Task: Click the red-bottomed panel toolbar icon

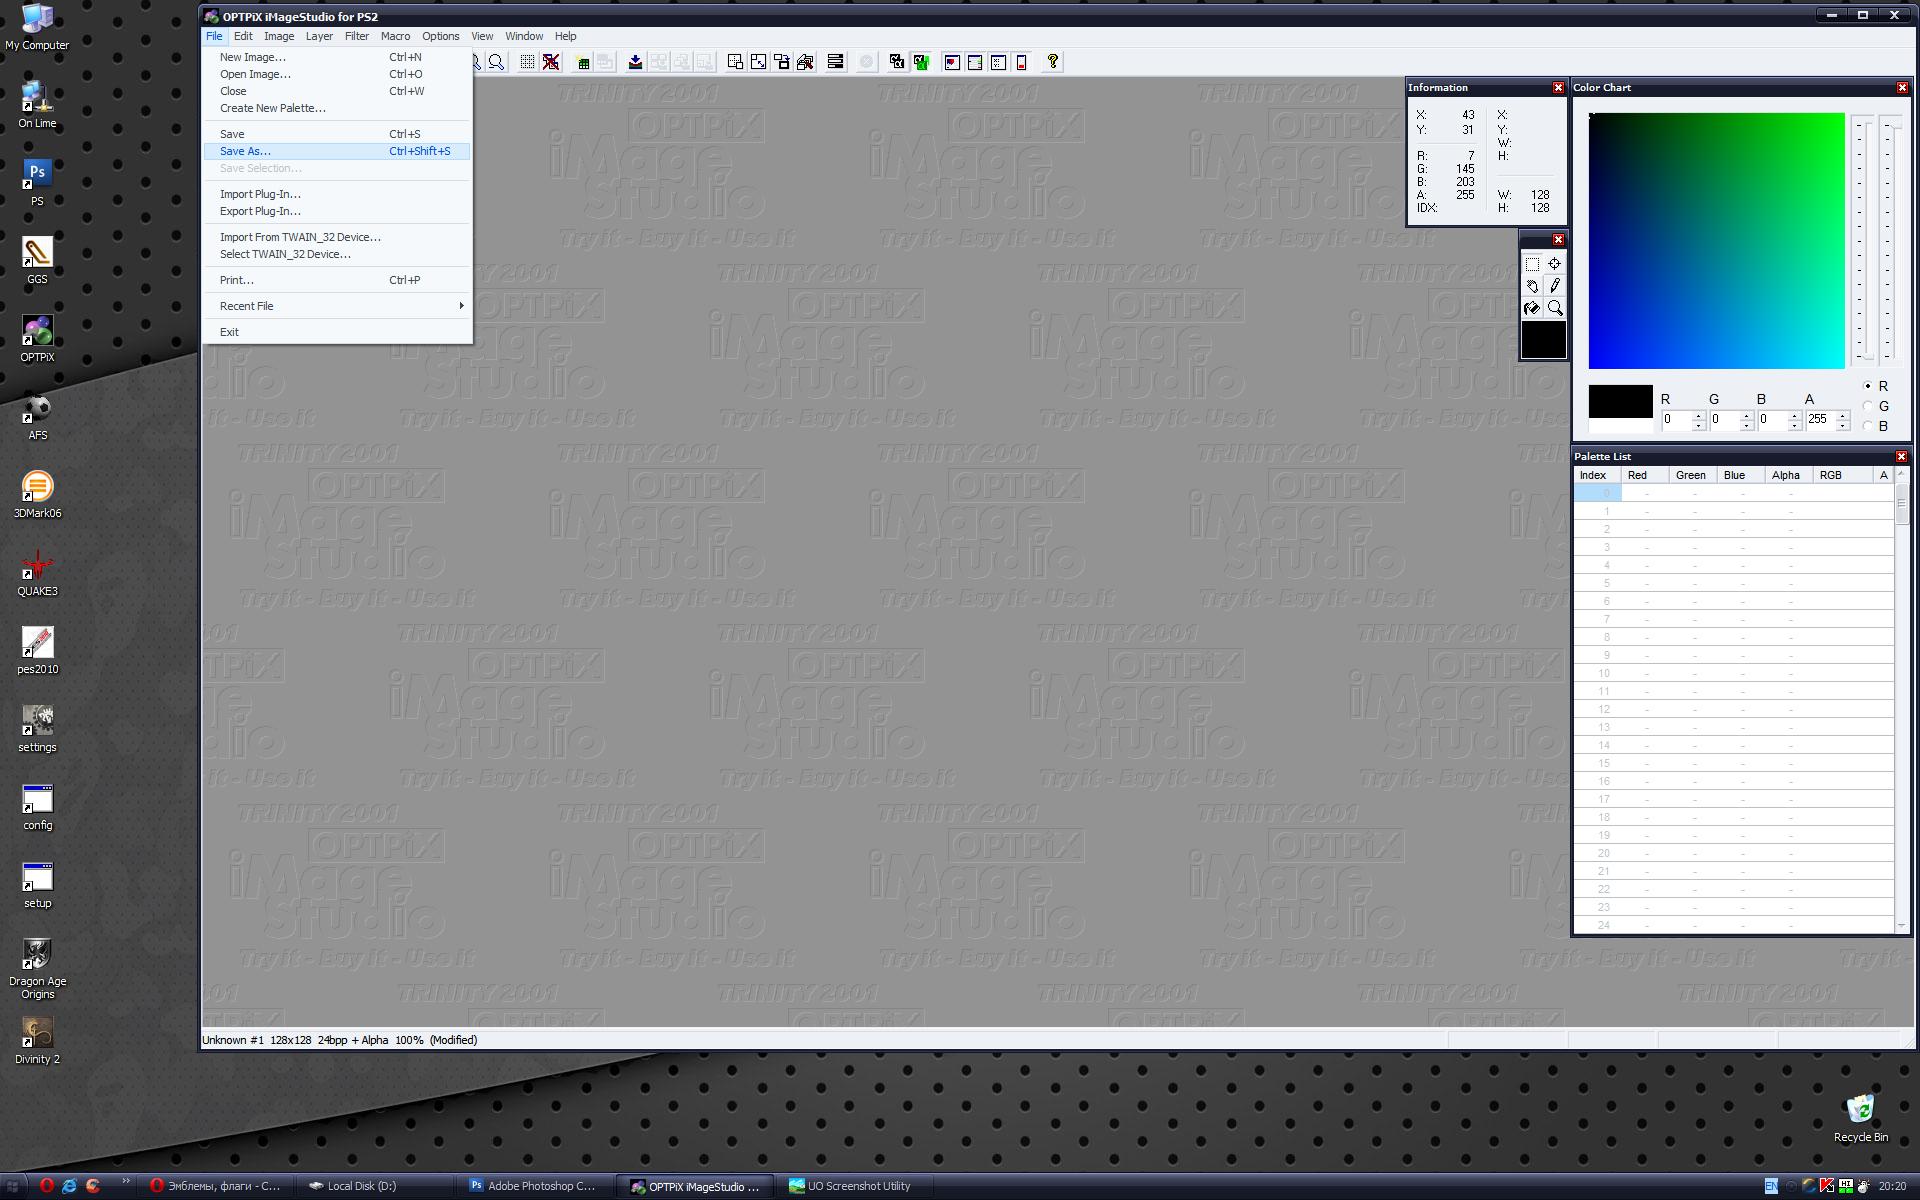Action: [1021, 62]
